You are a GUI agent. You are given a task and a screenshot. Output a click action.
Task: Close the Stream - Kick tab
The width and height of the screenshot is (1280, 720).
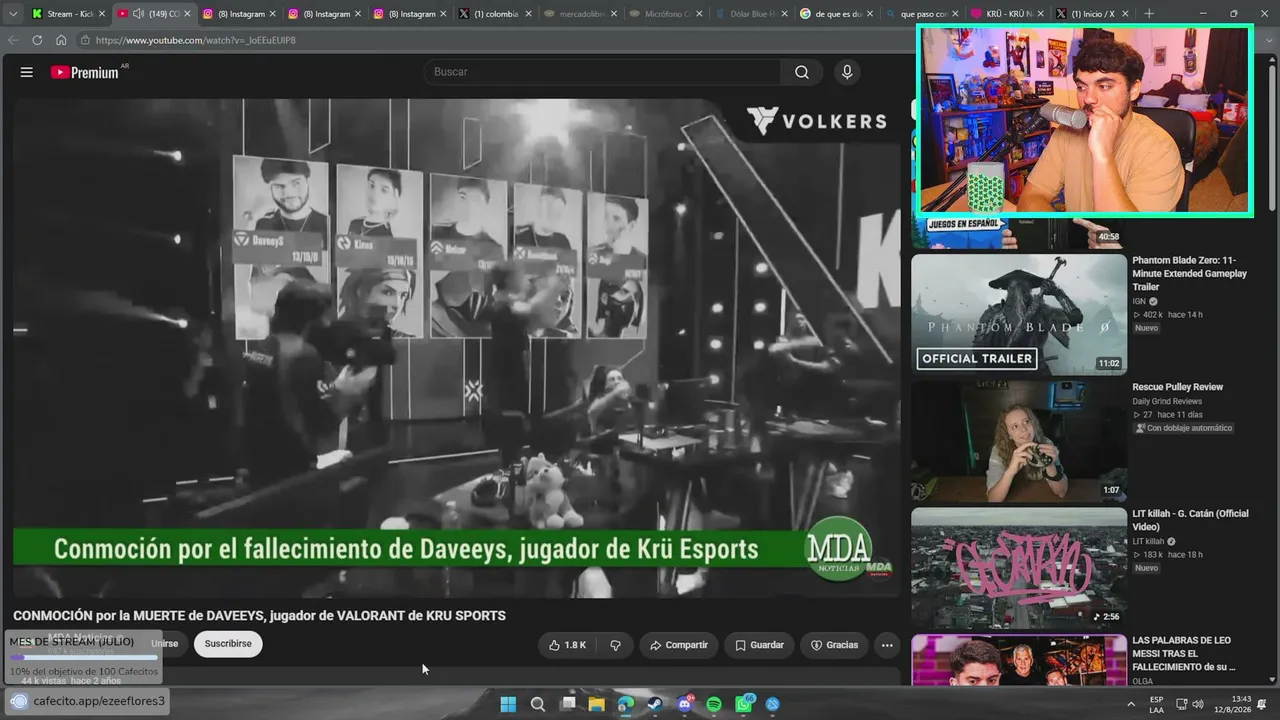coord(102,14)
